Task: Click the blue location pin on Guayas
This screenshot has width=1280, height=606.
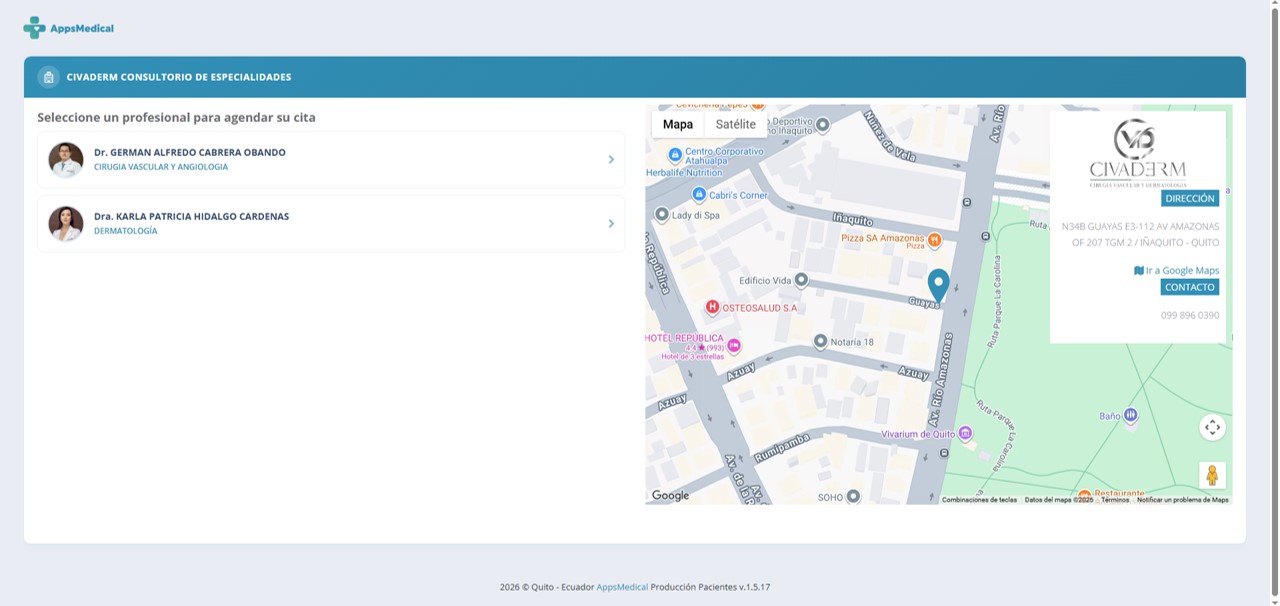Action: tap(938, 286)
